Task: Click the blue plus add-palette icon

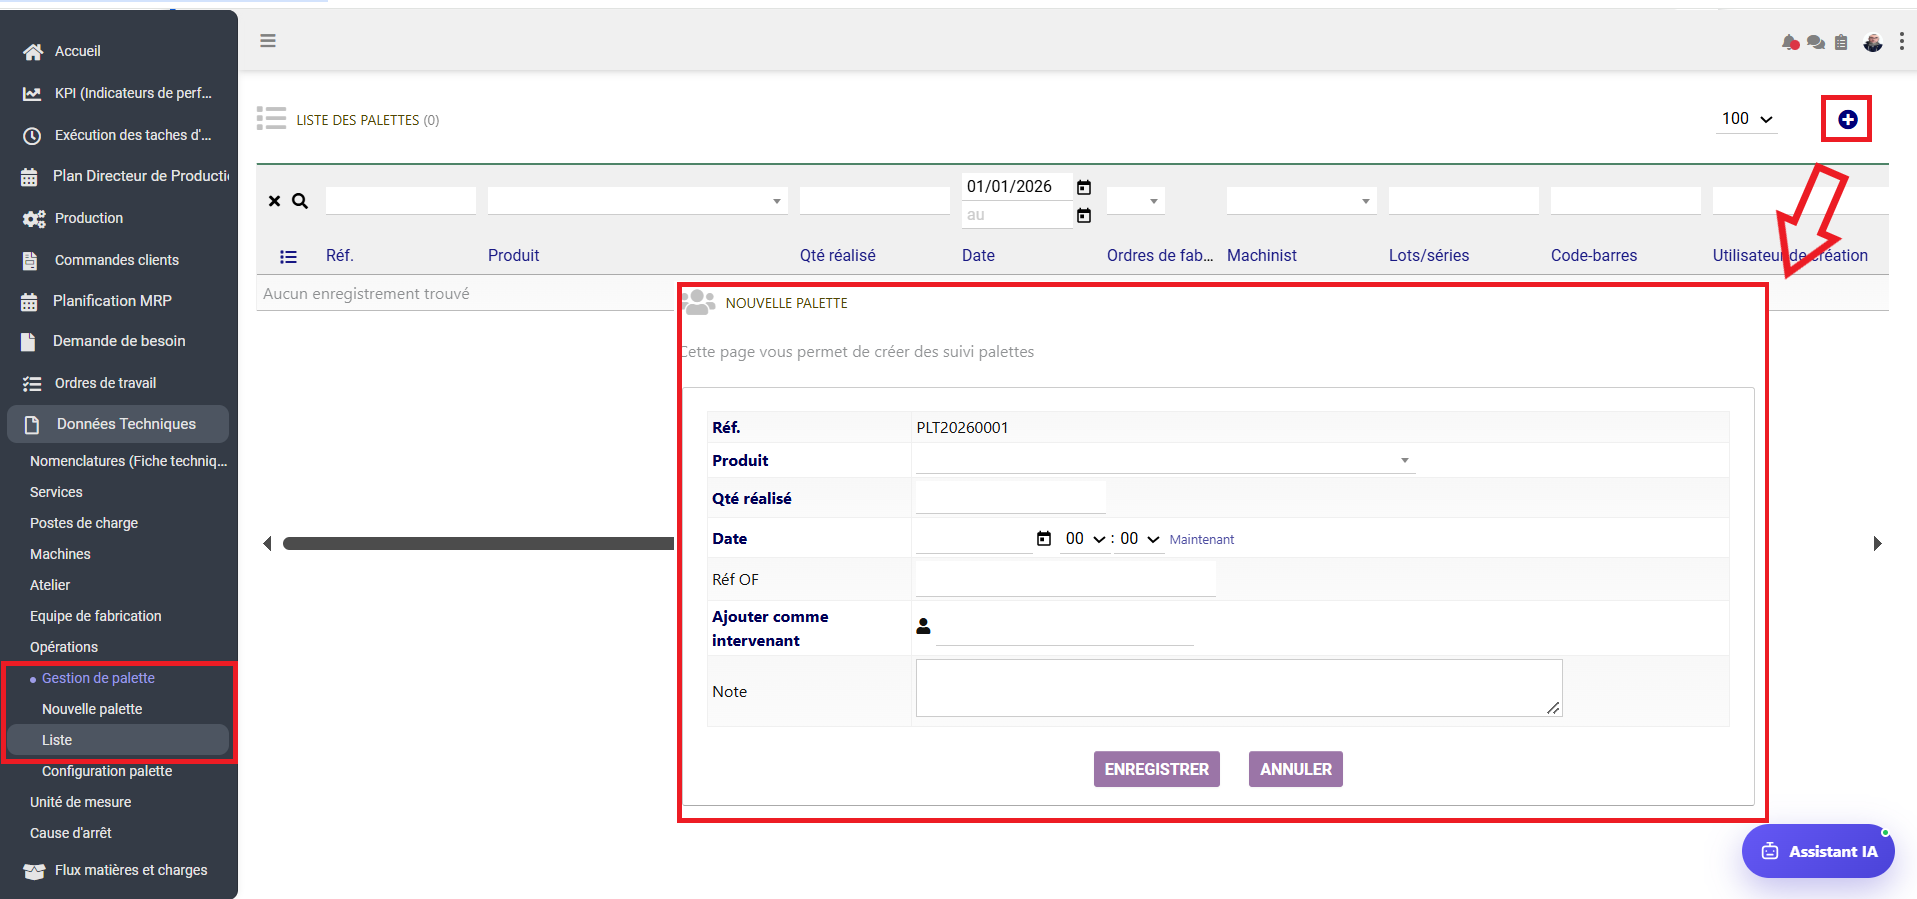Action: point(1847,119)
